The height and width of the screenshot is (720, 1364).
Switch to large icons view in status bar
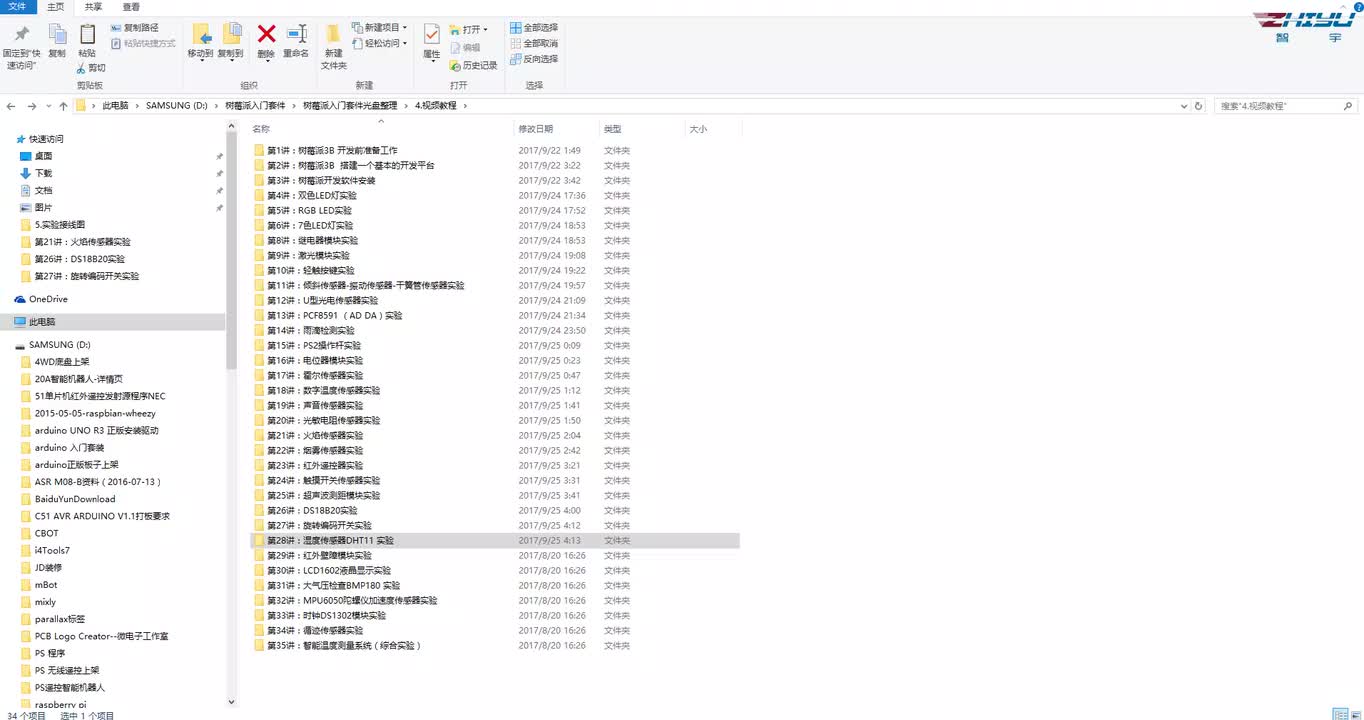pyautogui.click(x=1354, y=713)
